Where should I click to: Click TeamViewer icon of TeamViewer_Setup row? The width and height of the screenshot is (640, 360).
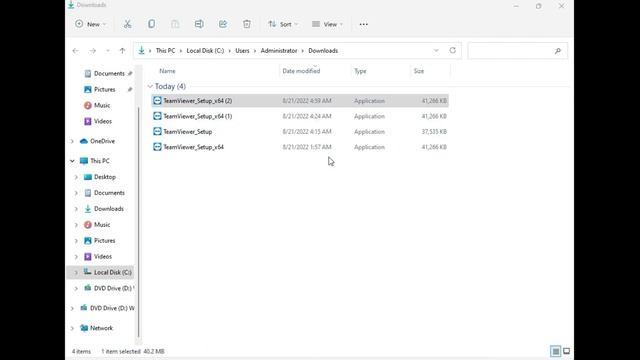157,131
